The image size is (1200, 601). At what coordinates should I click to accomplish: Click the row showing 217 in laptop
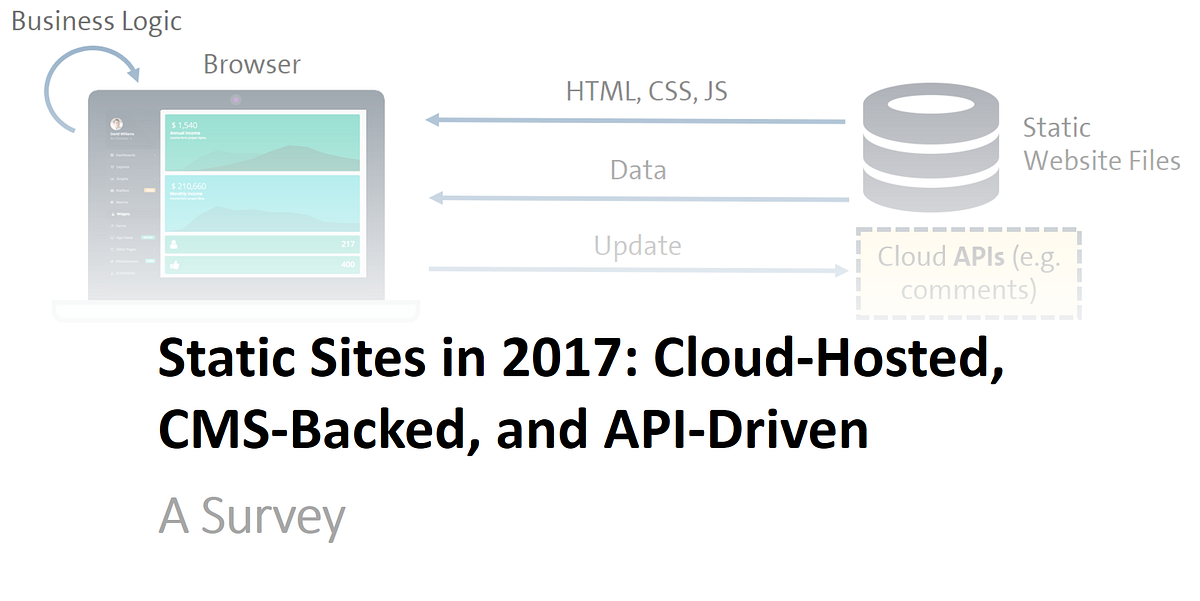pos(262,244)
